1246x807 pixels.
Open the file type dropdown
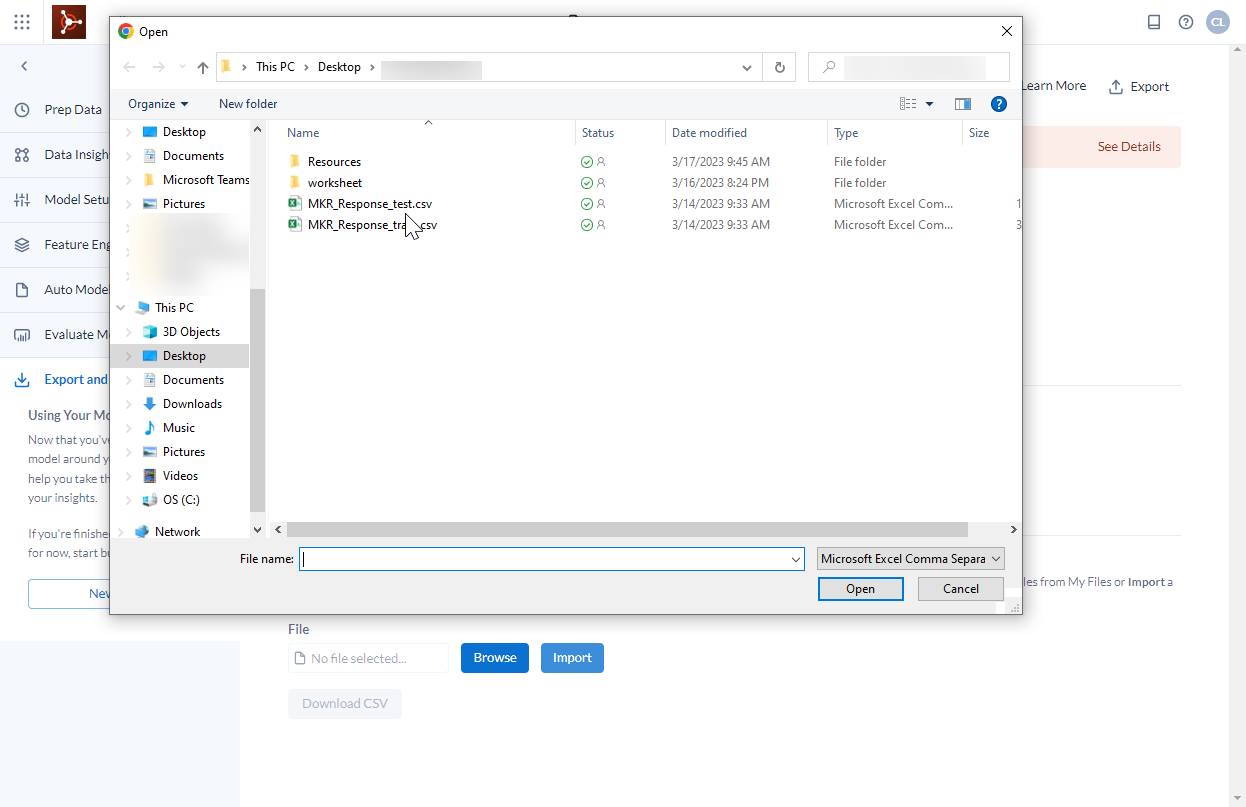pyautogui.click(x=910, y=558)
